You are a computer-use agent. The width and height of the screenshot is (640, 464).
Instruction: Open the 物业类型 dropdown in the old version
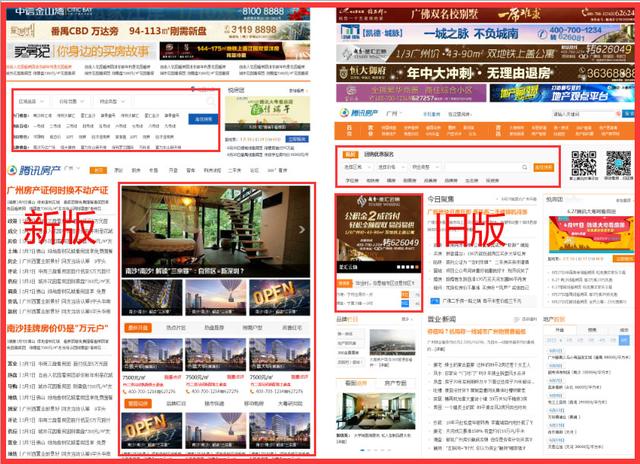point(425,167)
